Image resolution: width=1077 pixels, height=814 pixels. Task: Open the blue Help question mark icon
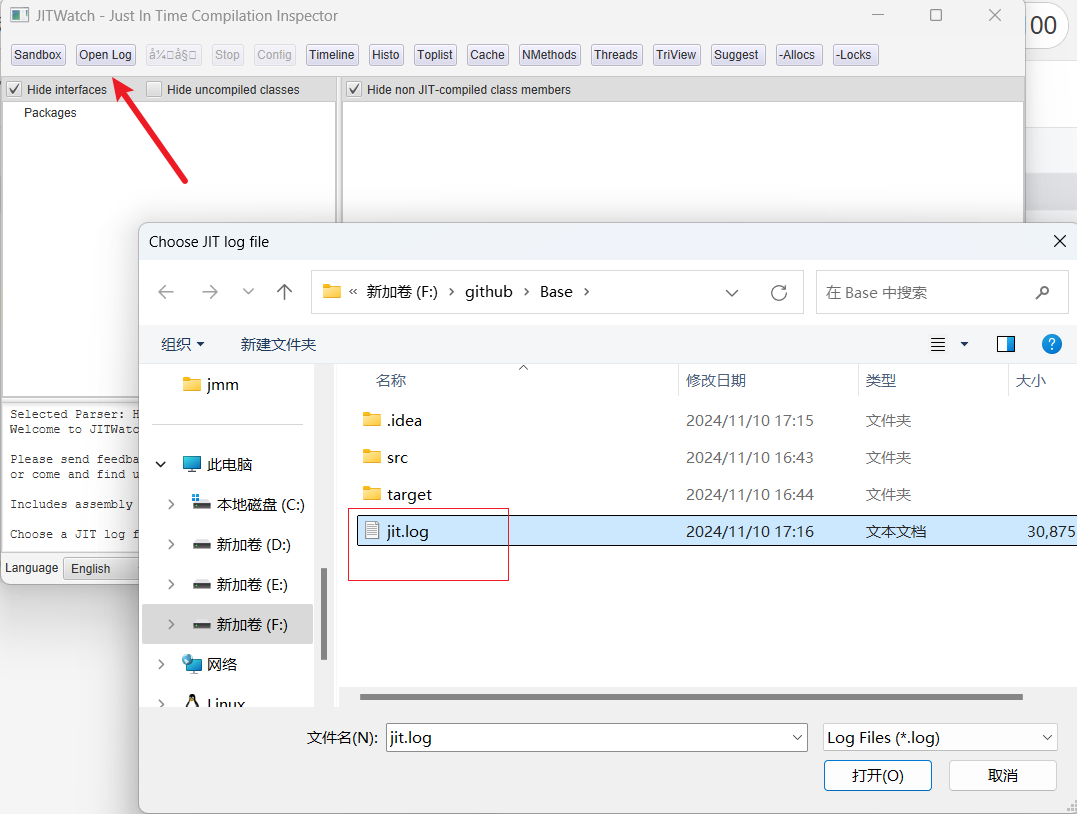coord(1051,344)
